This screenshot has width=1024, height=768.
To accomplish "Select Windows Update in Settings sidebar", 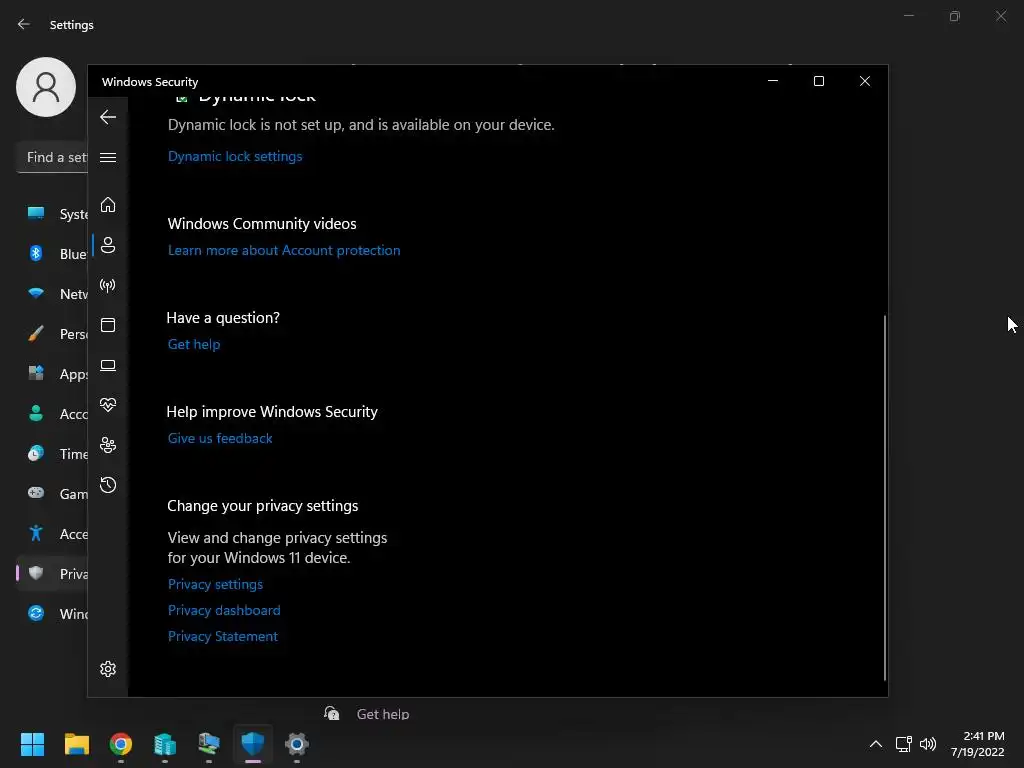I will click(52, 614).
